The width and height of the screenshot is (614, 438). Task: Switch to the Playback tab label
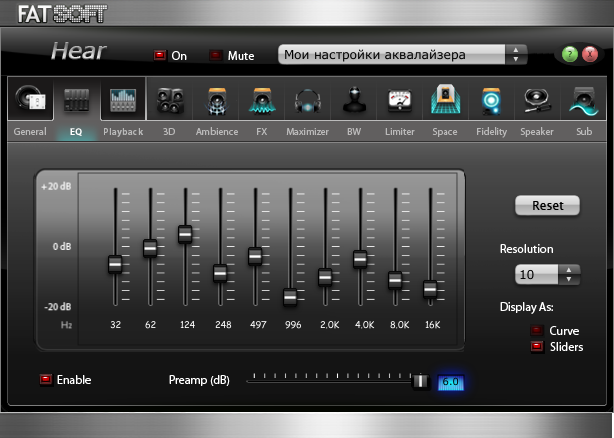click(x=123, y=132)
